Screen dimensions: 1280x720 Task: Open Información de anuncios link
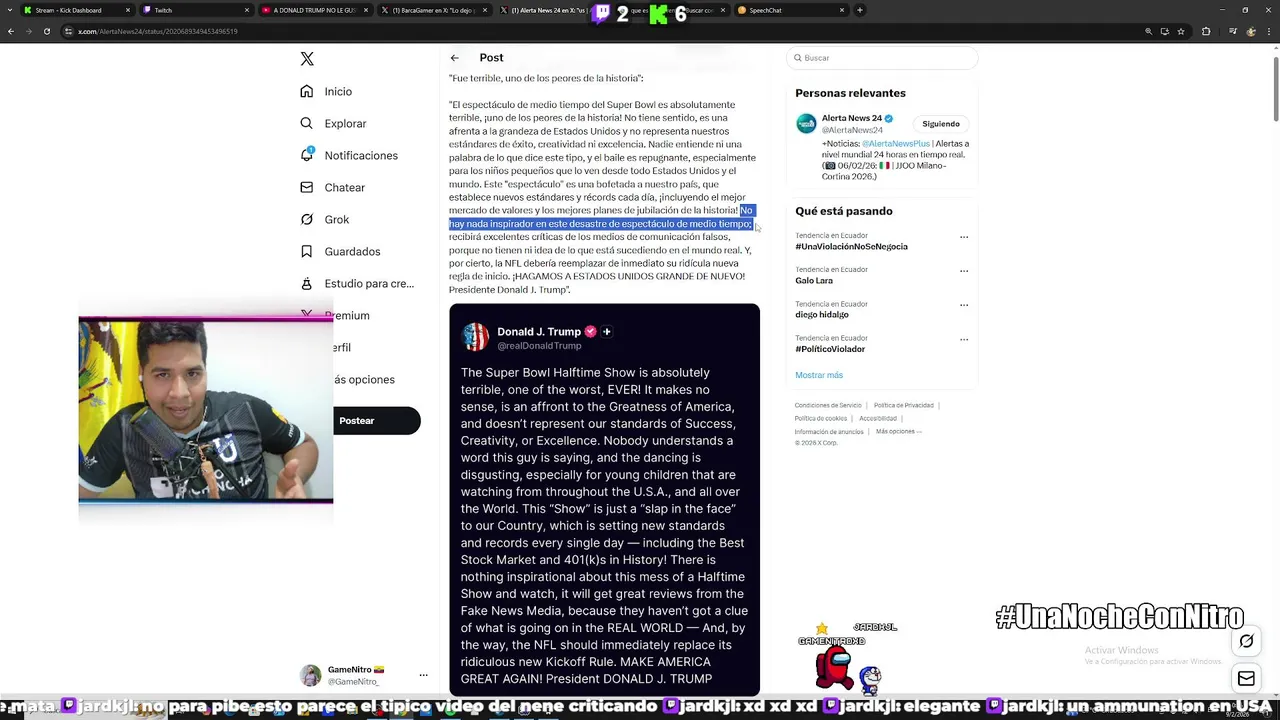[x=829, y=431]
